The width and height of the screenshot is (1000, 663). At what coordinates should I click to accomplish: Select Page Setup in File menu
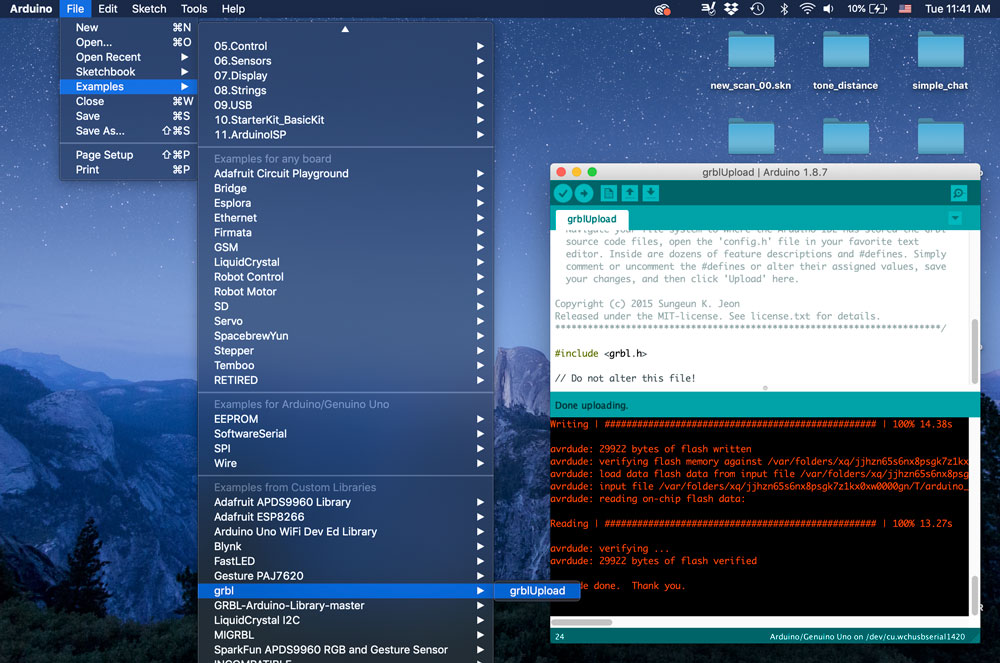pyautogui.click(x=128, y=155)
